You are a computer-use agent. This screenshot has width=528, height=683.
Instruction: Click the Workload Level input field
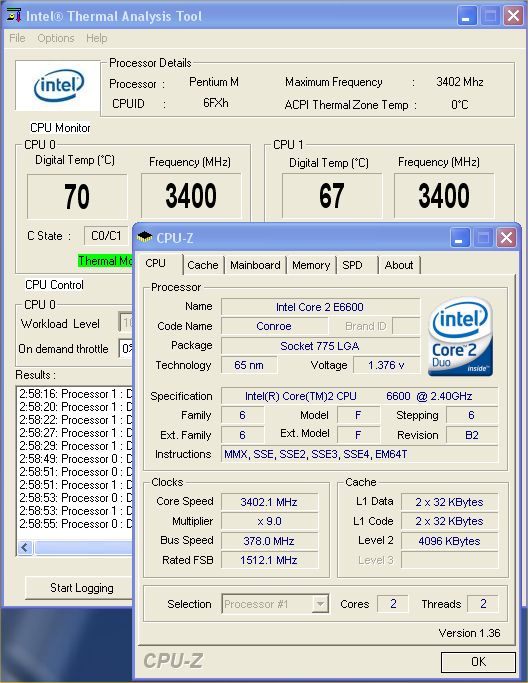click(x=126, y=323)
